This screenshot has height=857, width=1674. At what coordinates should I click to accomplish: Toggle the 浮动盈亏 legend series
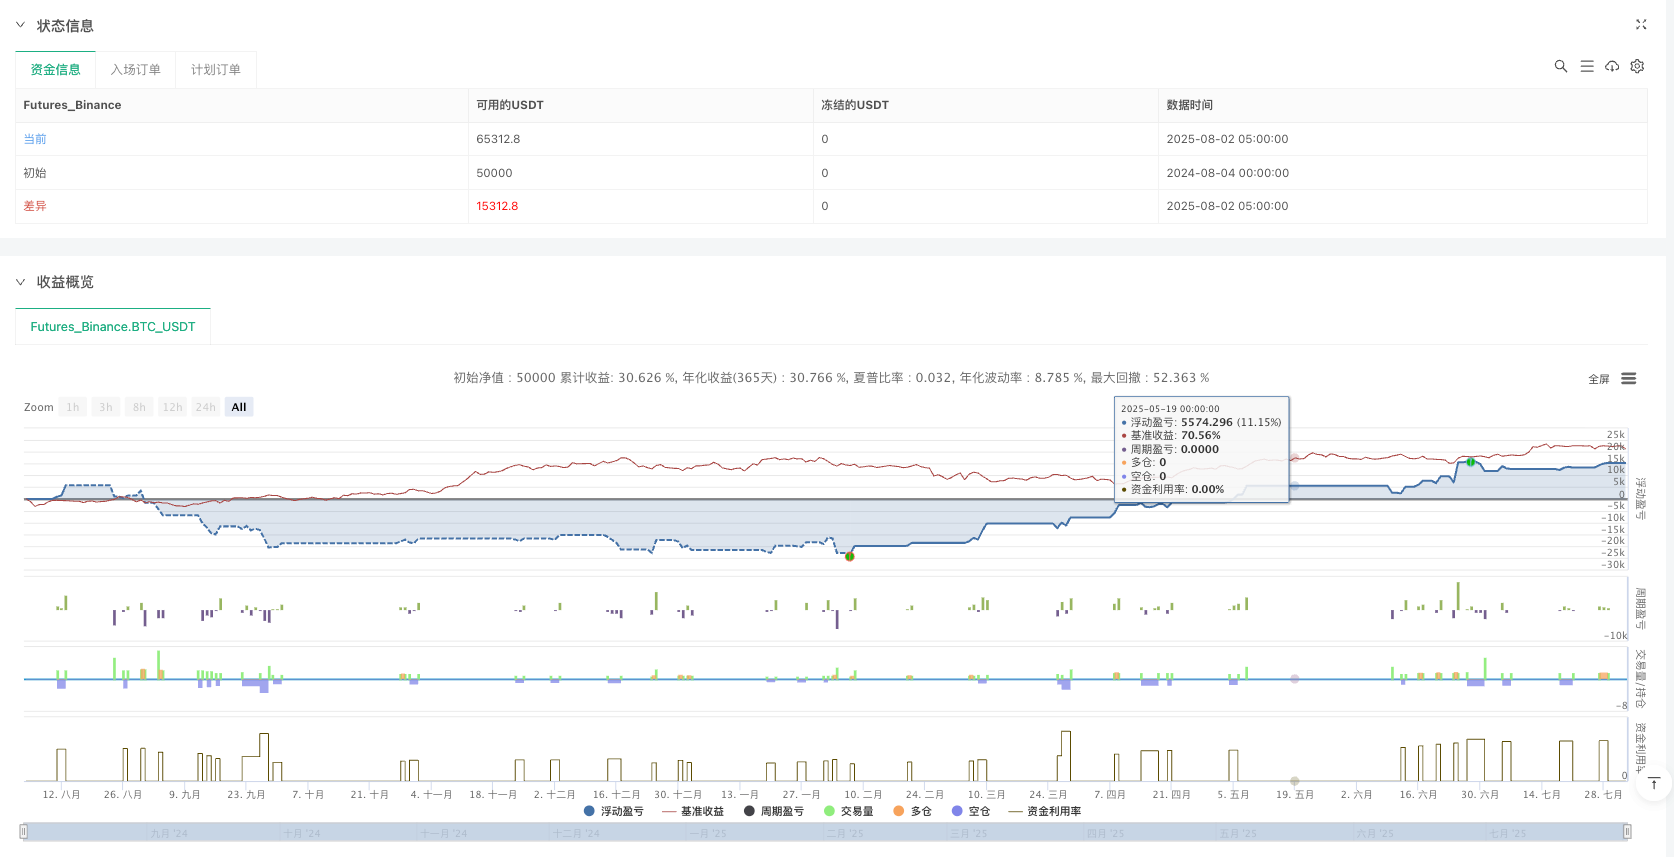click(613, 811)
